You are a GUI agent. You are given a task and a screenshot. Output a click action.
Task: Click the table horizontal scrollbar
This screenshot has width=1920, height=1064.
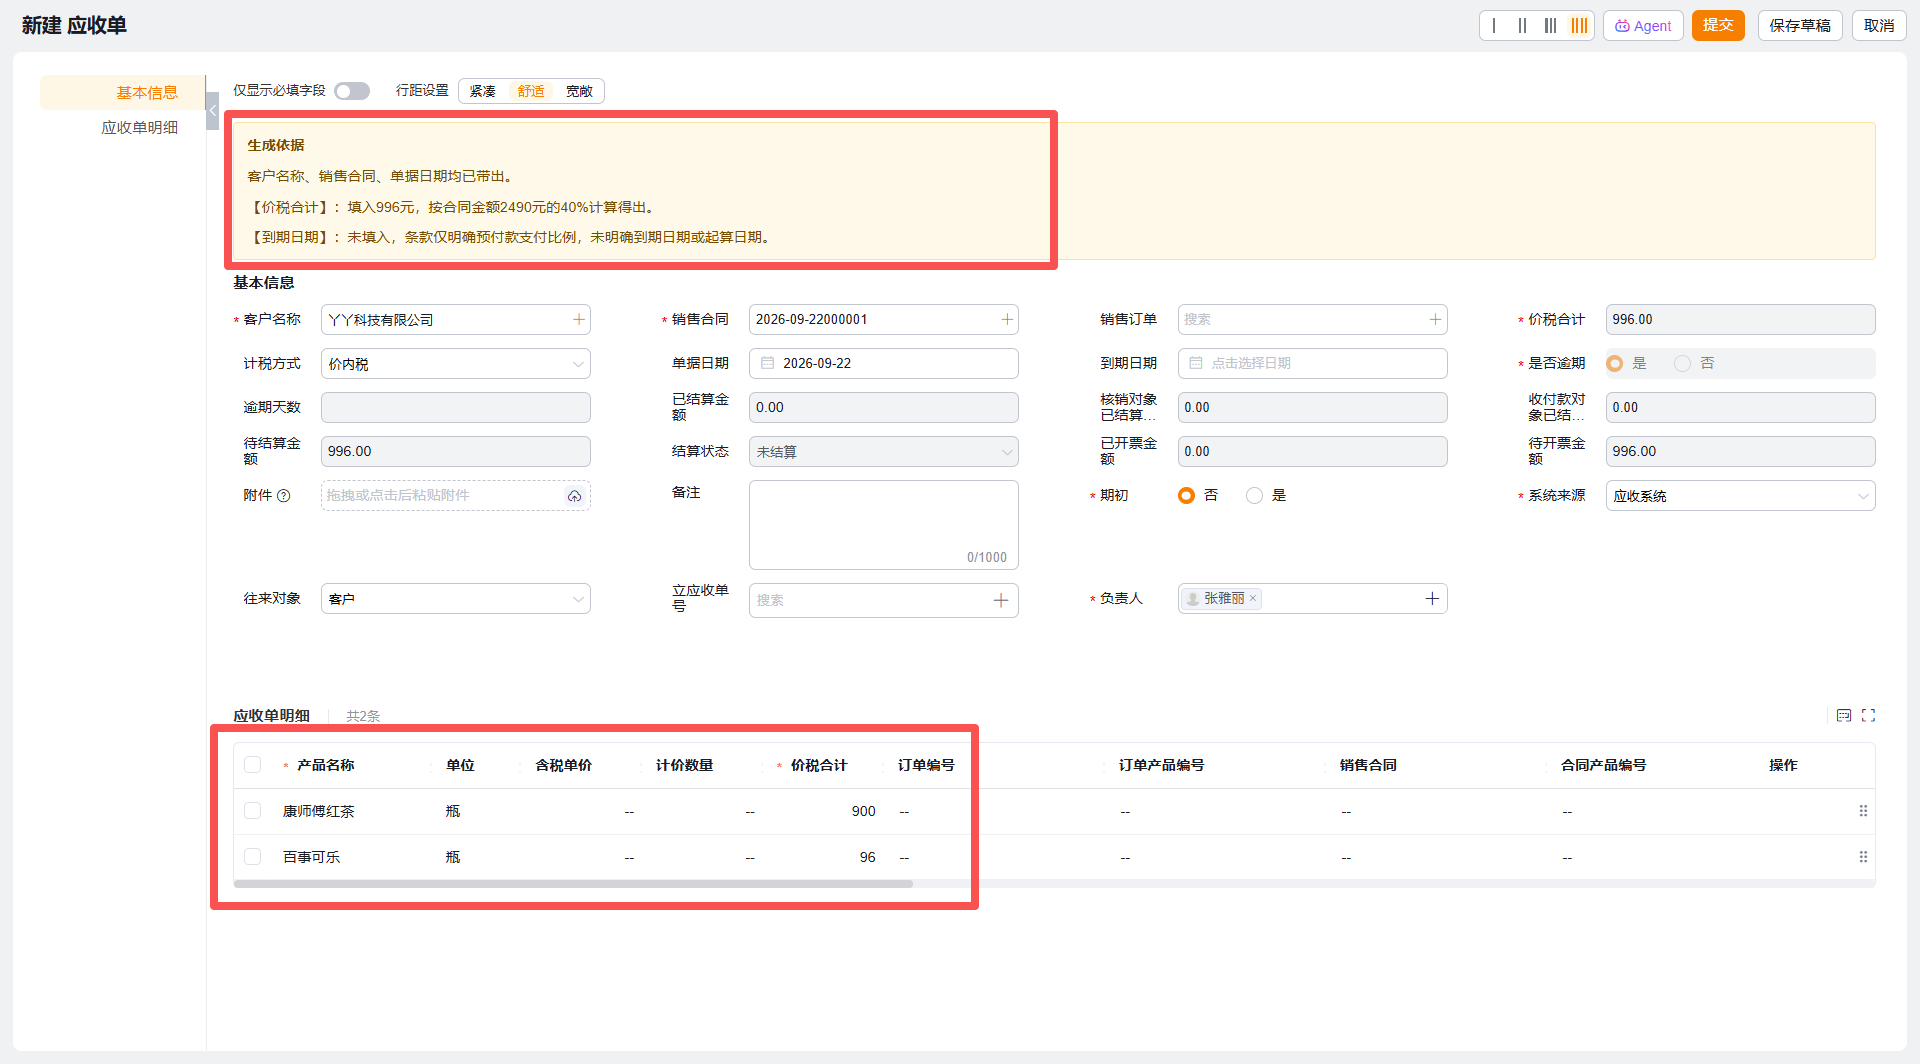573,884
